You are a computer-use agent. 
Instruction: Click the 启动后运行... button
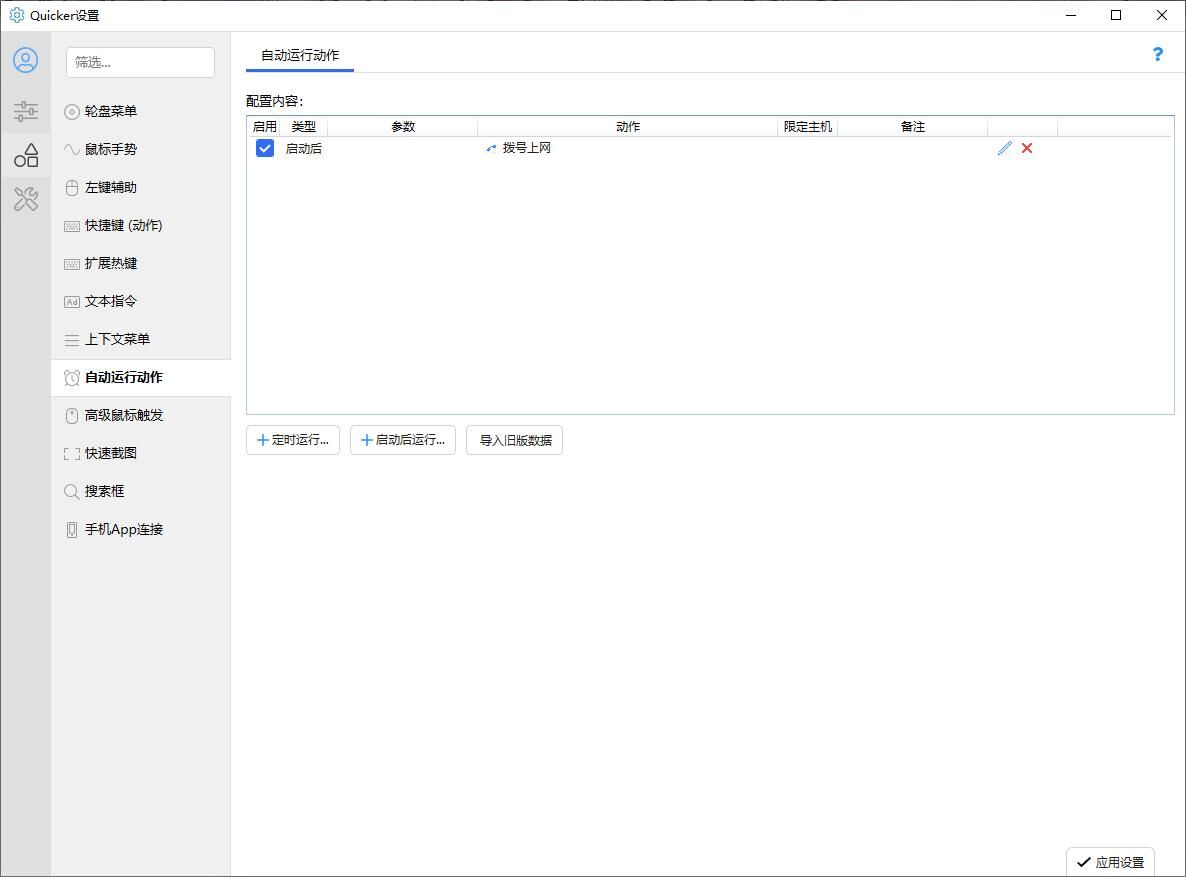coord(403,440)
